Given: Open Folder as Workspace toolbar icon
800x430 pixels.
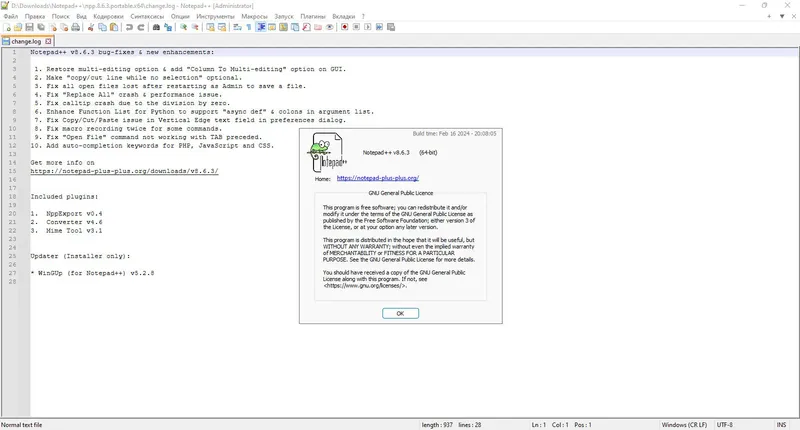Looking at the screenshot, I should 318,27.
